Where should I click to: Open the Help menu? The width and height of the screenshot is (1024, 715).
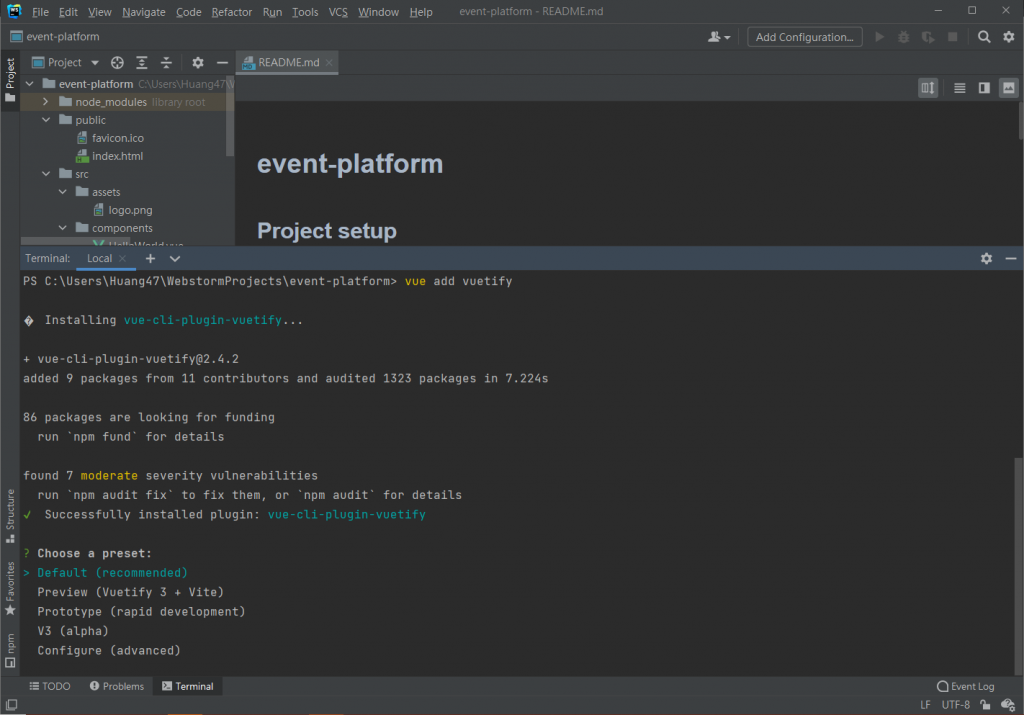coord(421,12)
